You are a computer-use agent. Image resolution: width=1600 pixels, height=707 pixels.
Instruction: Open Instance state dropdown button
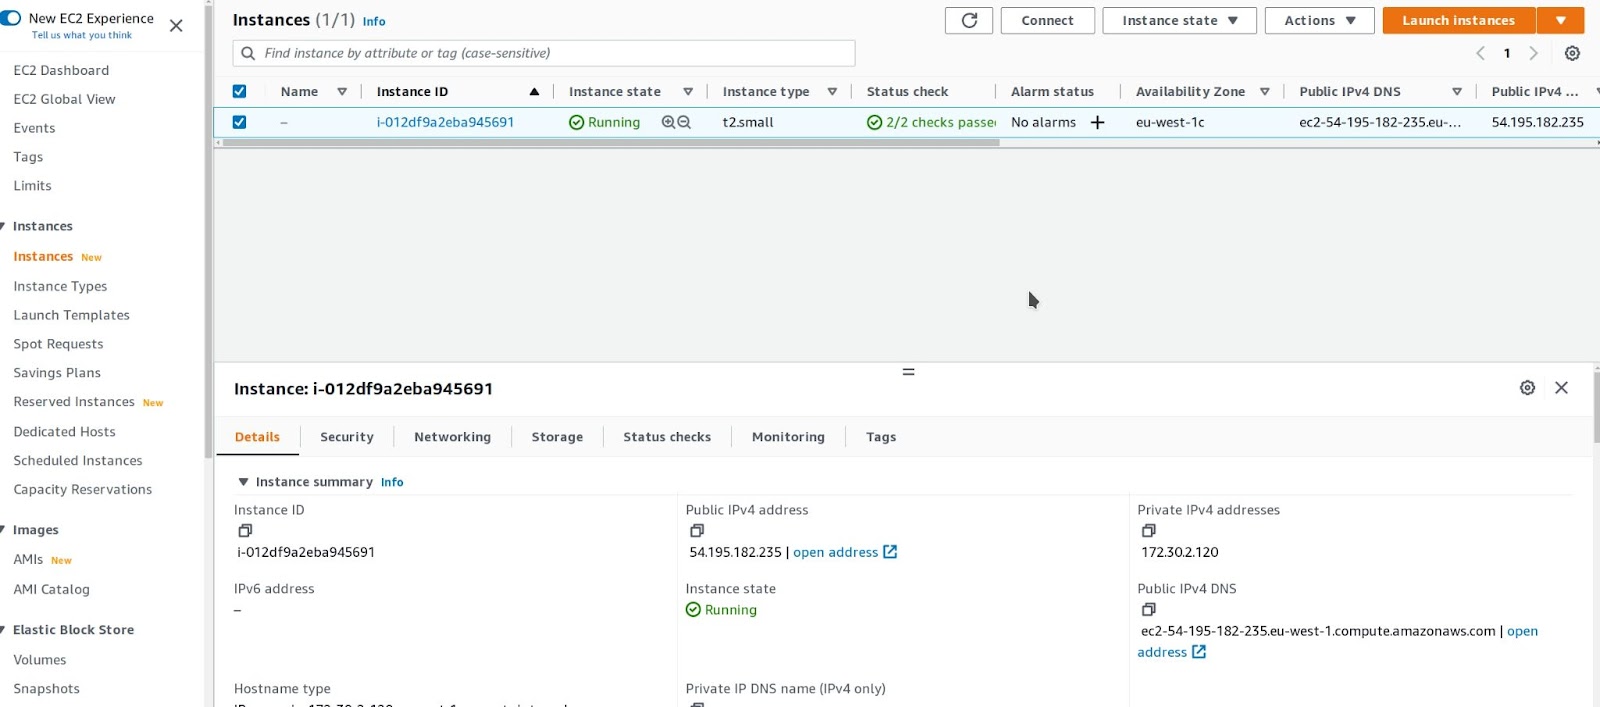[x=1179, y=20]
